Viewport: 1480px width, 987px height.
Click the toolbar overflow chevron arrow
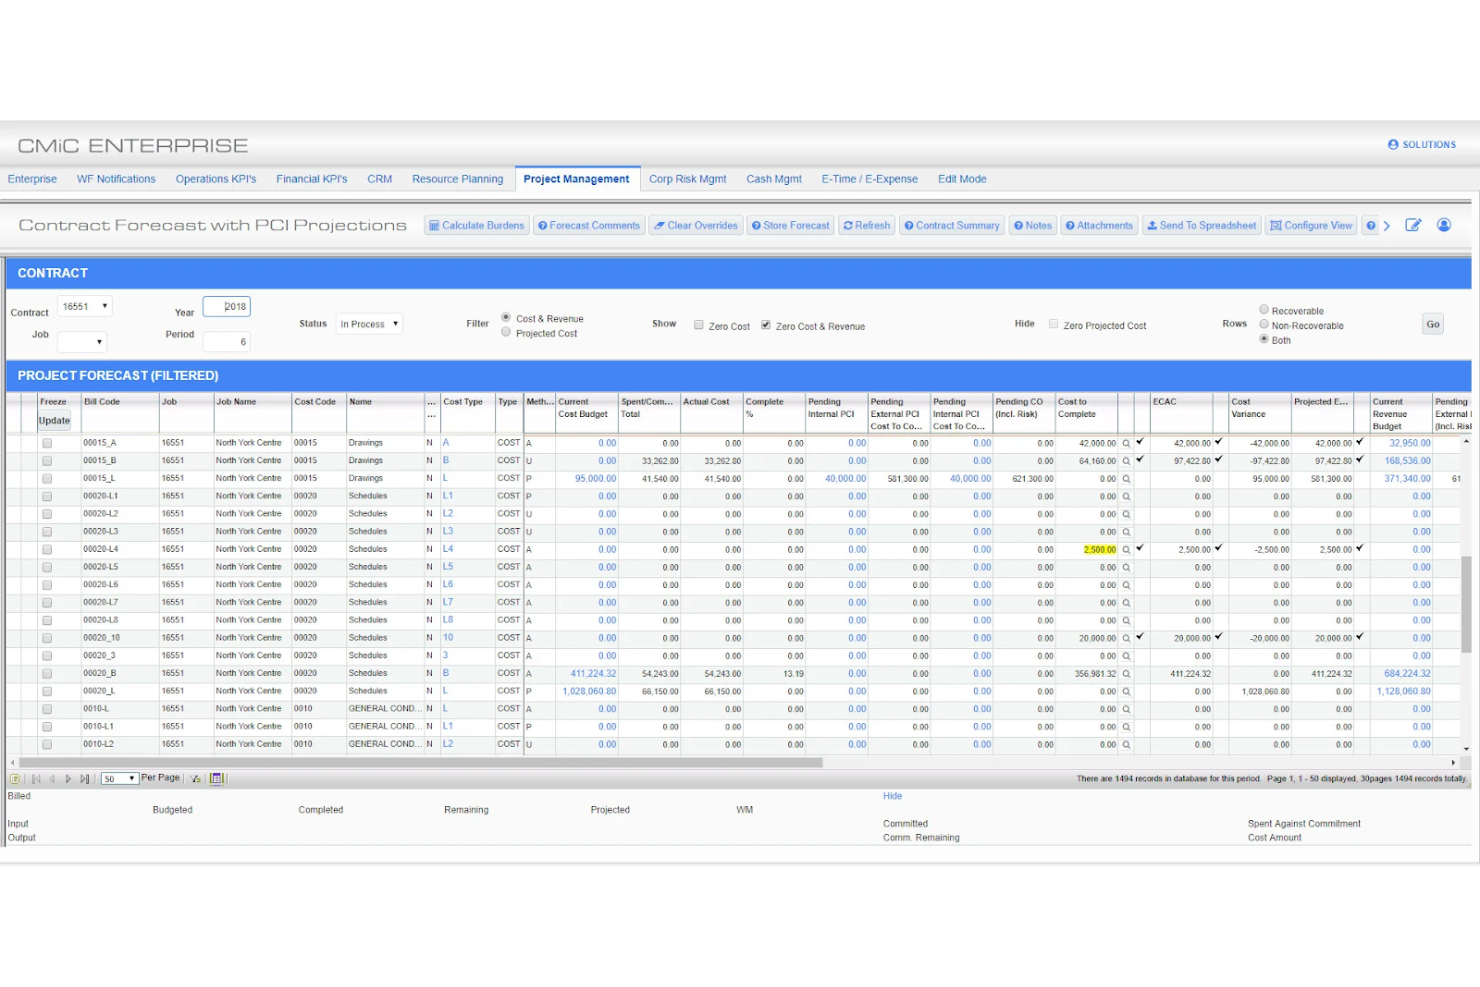pos(1387,226)
